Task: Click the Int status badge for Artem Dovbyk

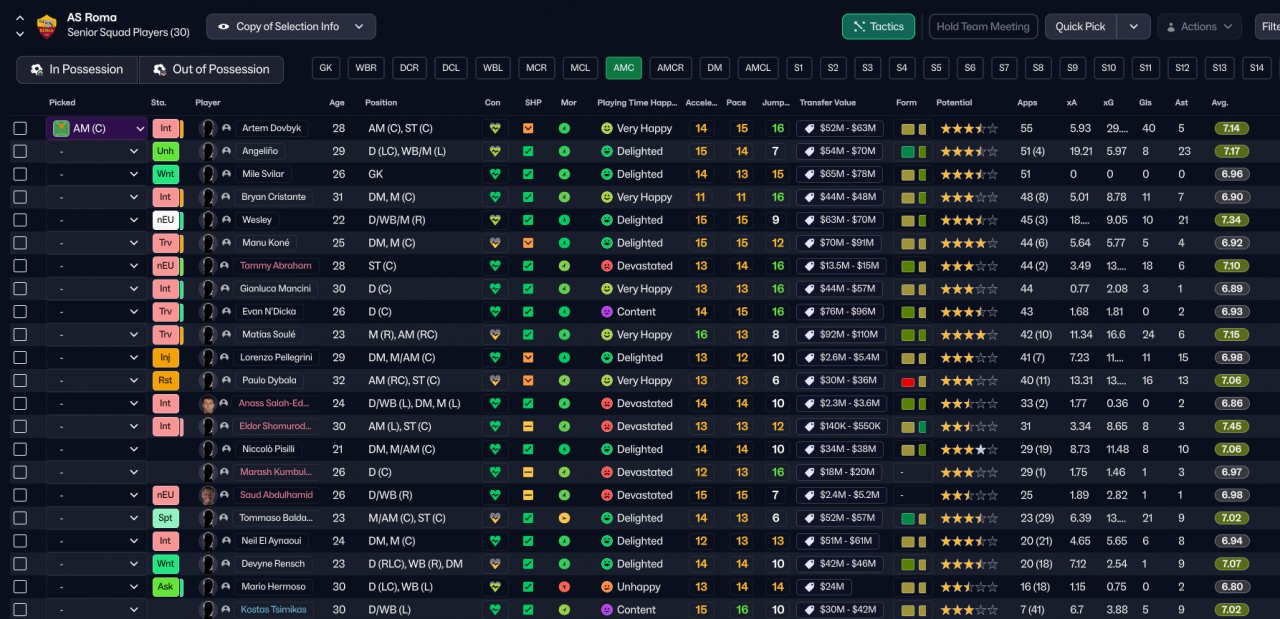Action: coord(165,129)
